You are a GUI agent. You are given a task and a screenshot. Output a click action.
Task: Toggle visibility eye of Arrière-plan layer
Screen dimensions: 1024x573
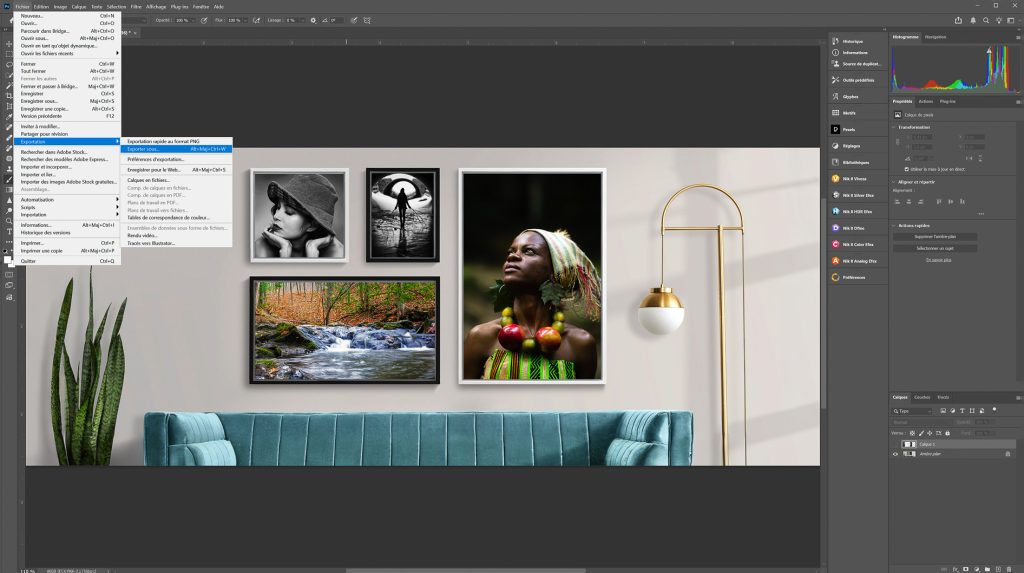pyautogui.click(x=895, y=454)
